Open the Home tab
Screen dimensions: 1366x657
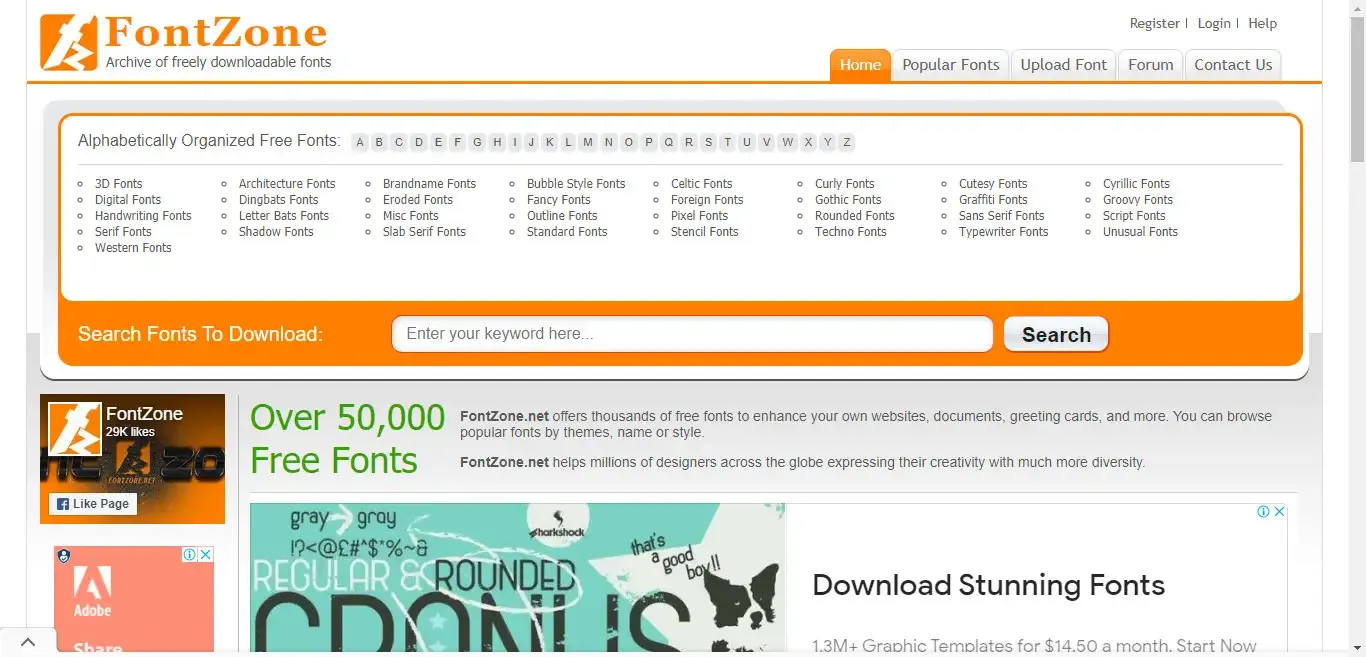tap(860, 65)
